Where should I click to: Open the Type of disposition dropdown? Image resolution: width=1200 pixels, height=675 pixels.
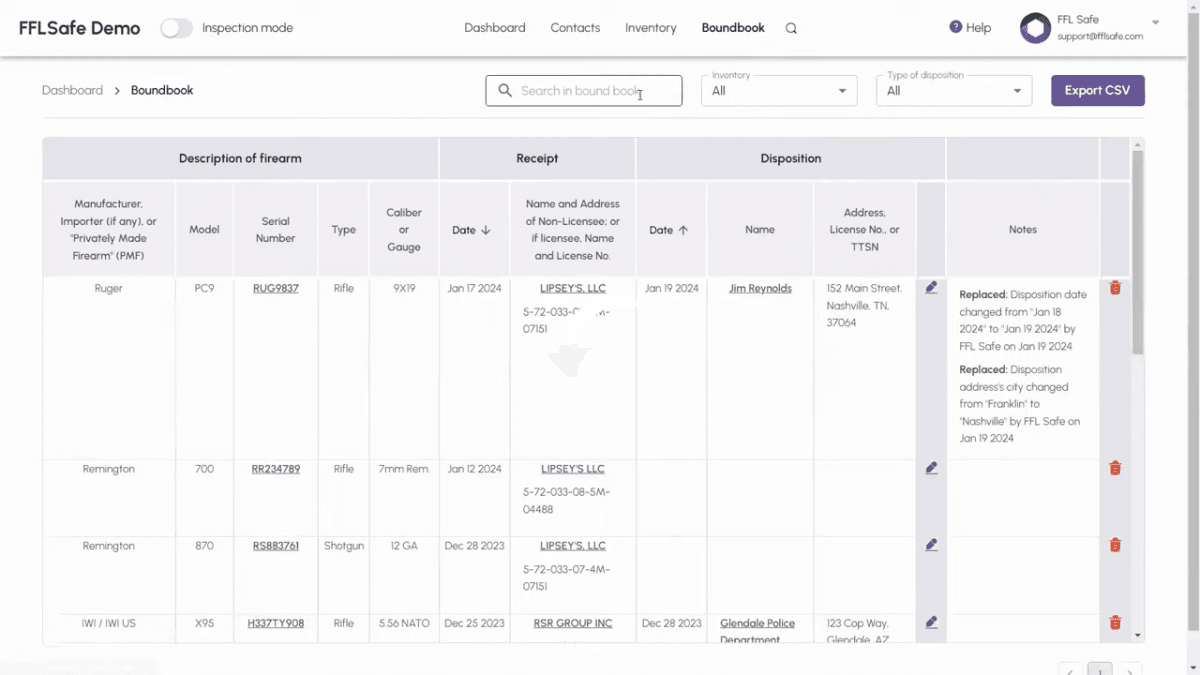(x=954, y=90)
